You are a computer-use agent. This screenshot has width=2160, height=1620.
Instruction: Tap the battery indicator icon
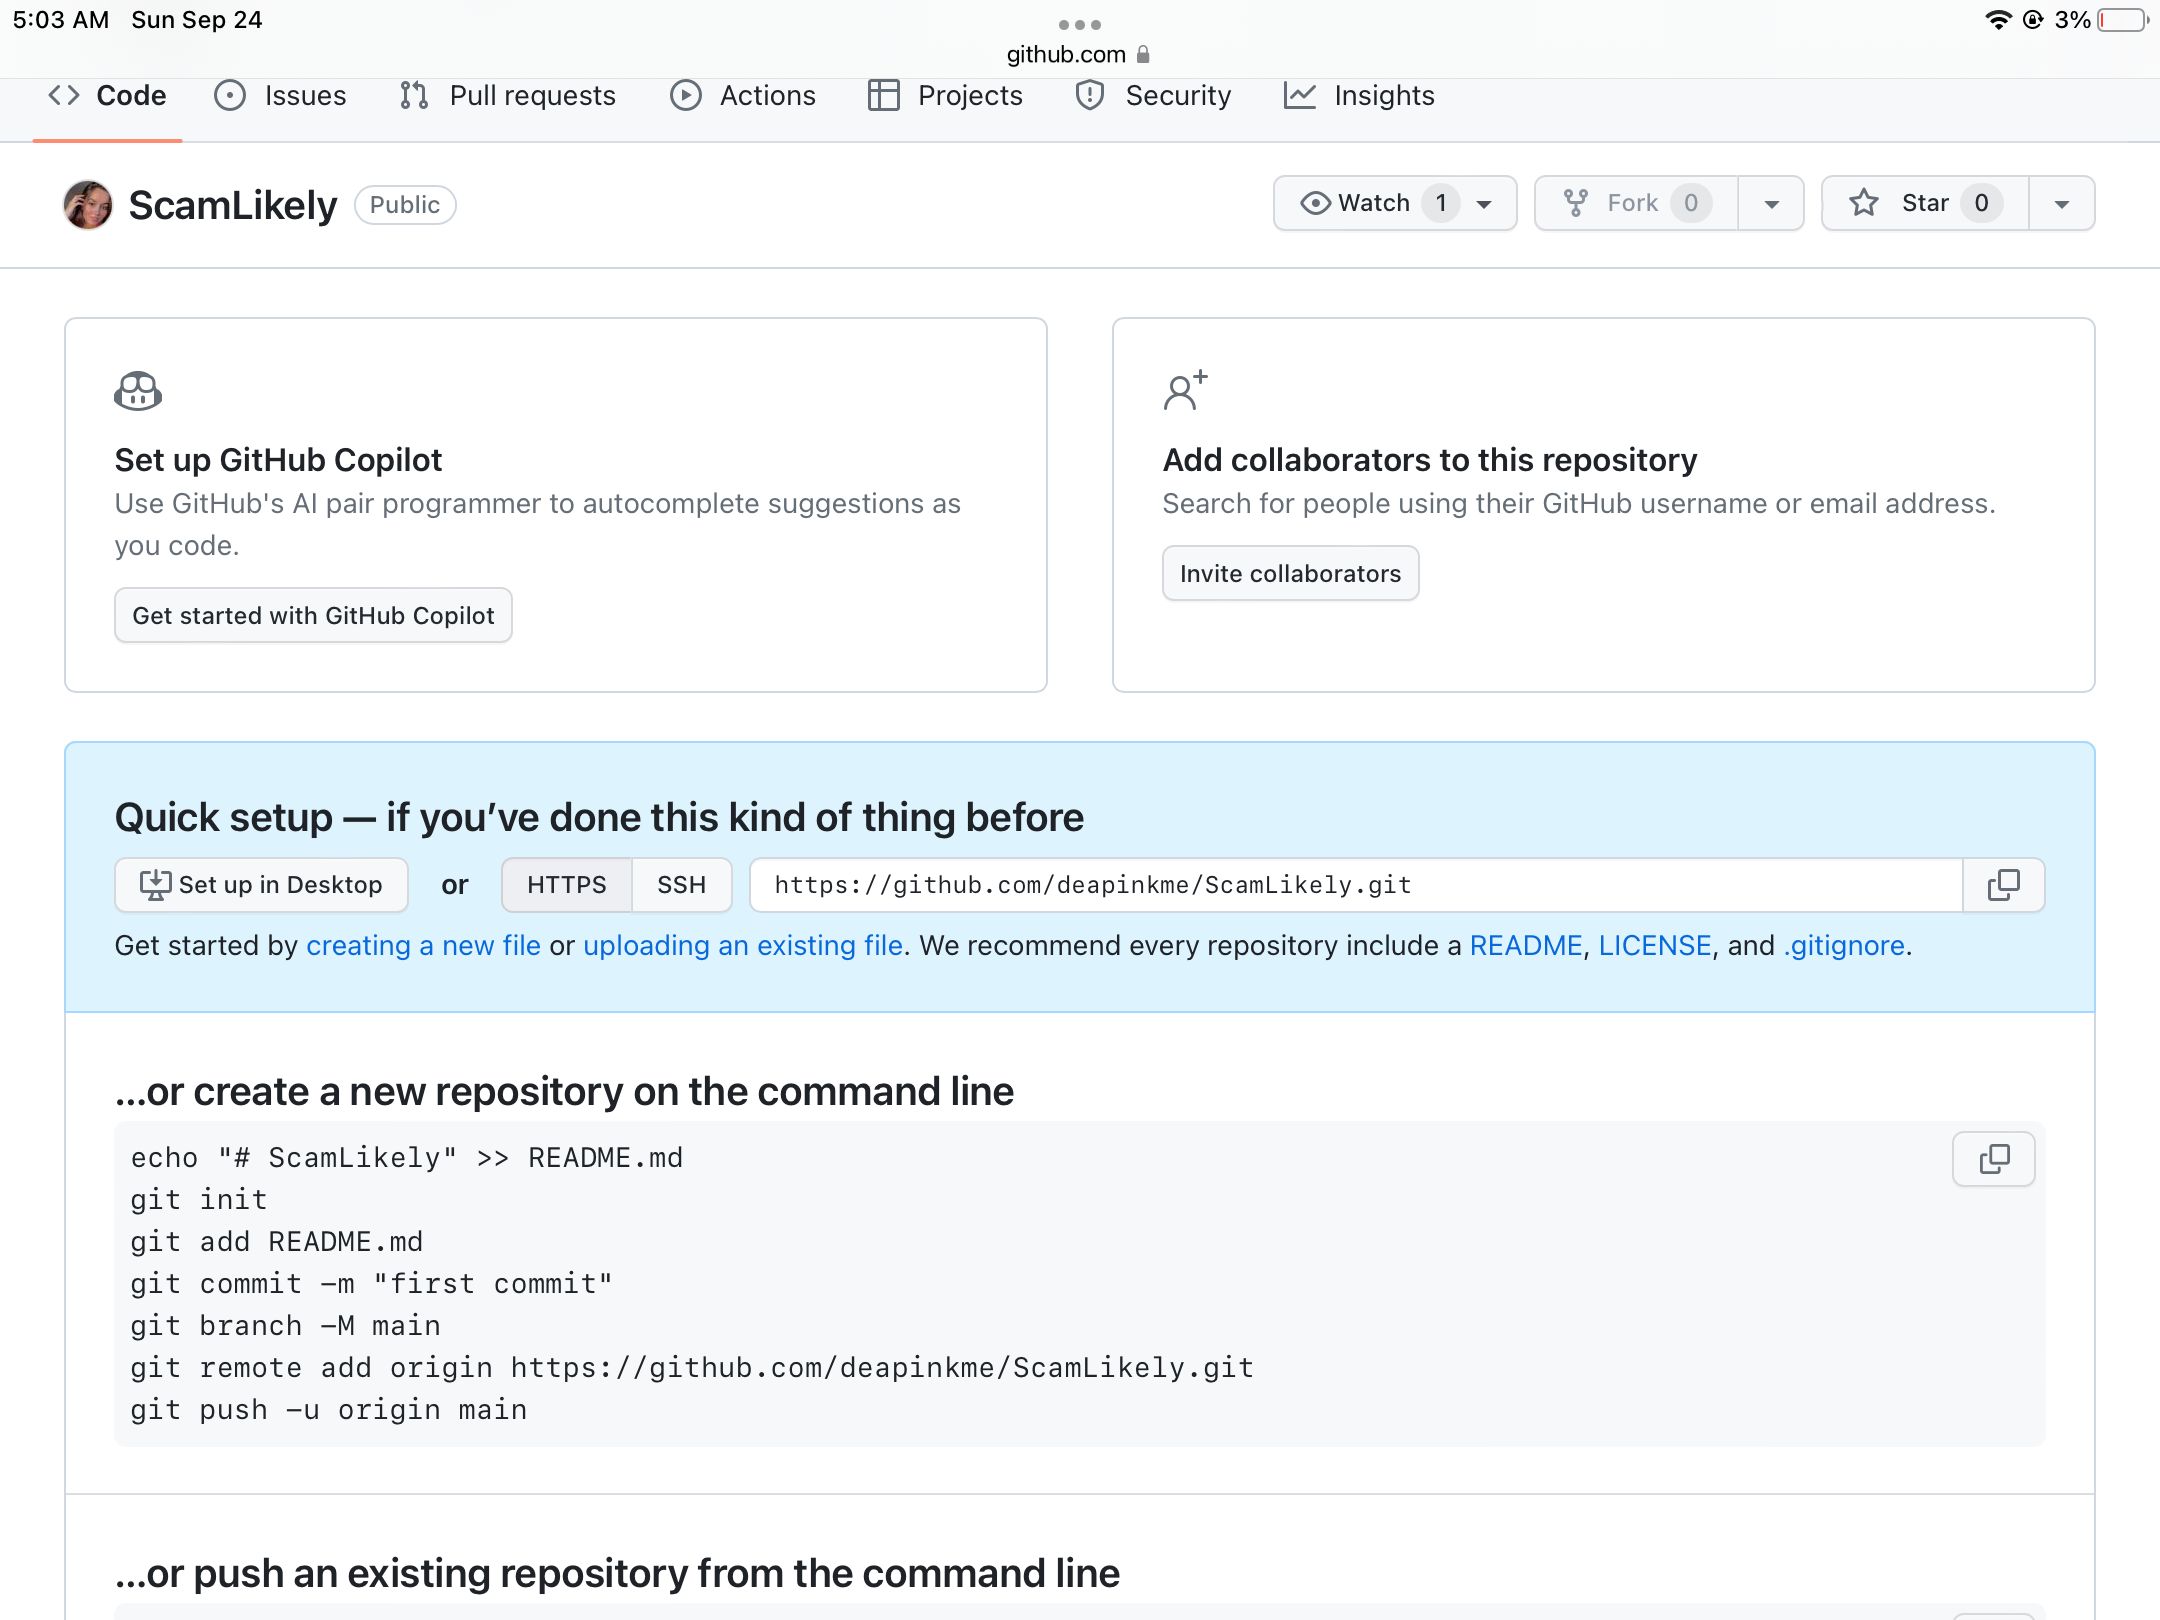coord(2124,20)
